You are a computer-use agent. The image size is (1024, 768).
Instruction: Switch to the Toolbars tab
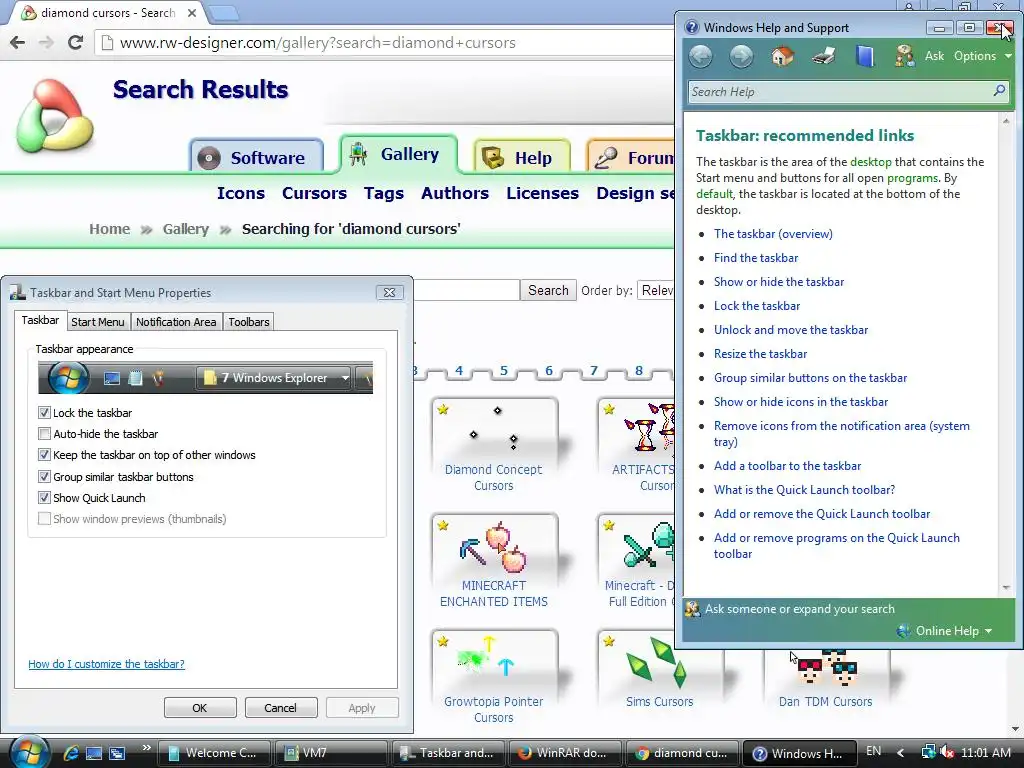pyautogui.click(x=248, y=322)
